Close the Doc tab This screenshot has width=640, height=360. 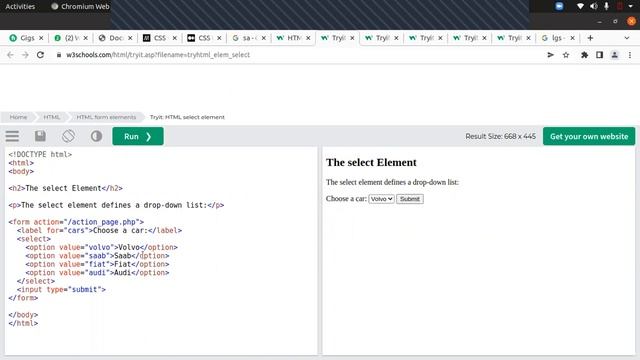pos(130,38)
